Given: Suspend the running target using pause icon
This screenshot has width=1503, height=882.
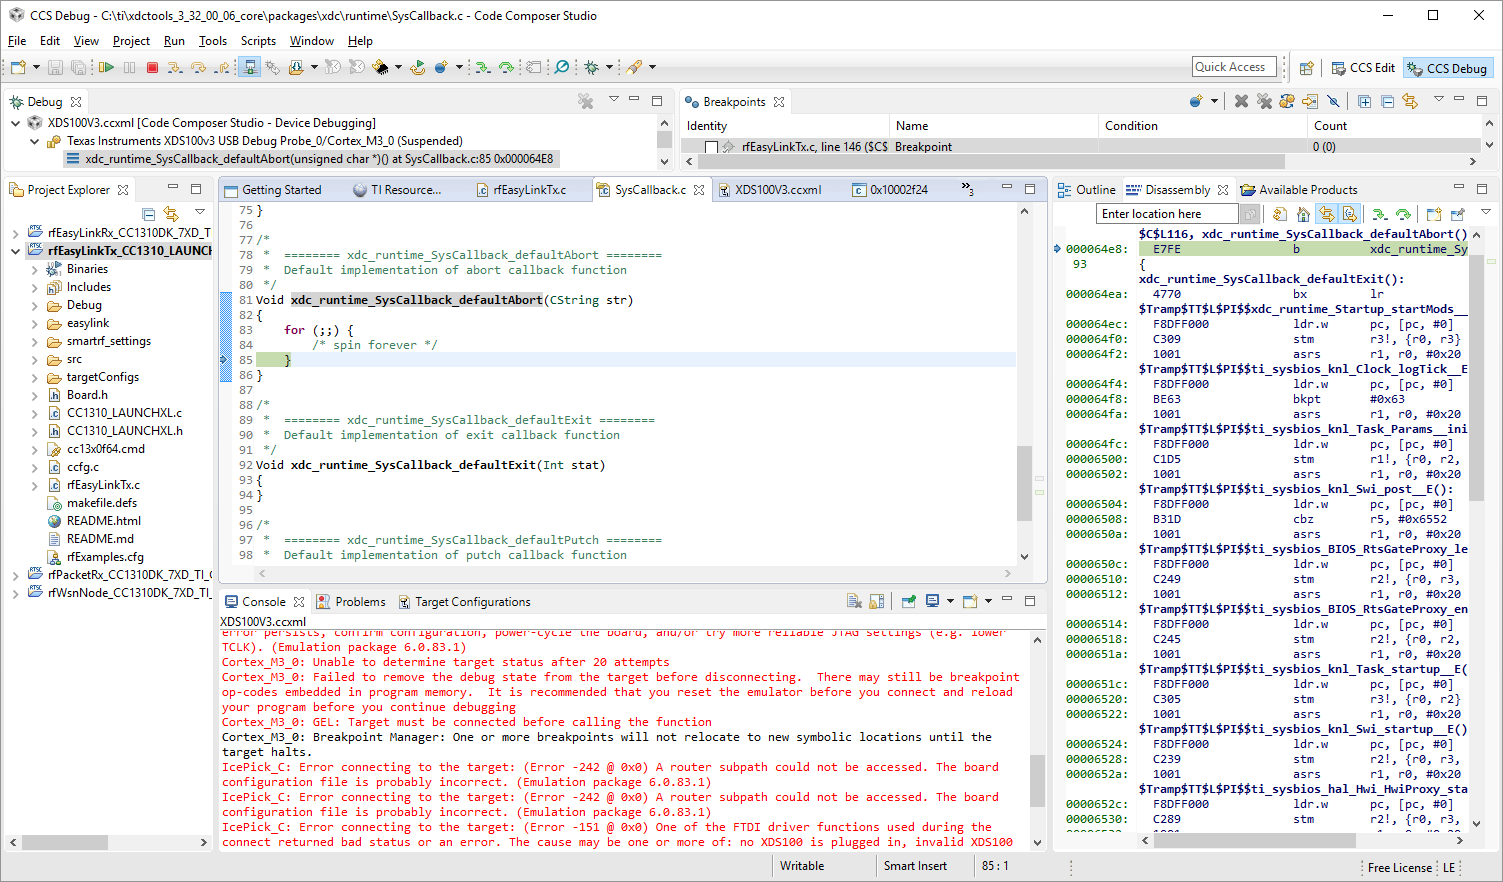Looking at the screenshot, I should point(130,66).
